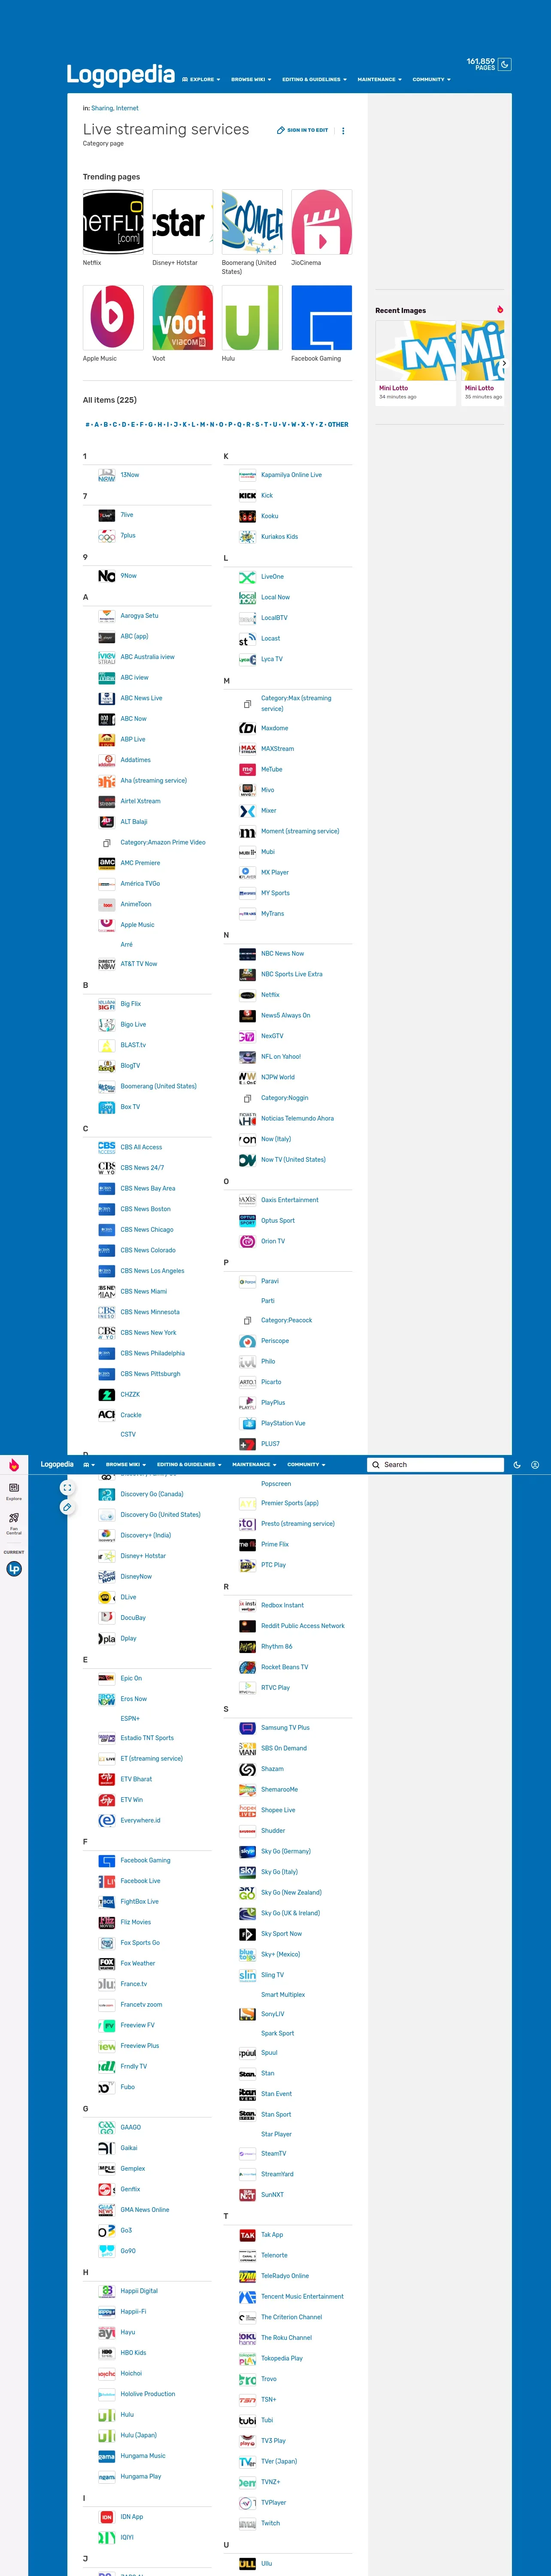Viewport: 551px width, 2576px height.
Task: Jump to letter S in alphabet index
Action: [257, 424]
